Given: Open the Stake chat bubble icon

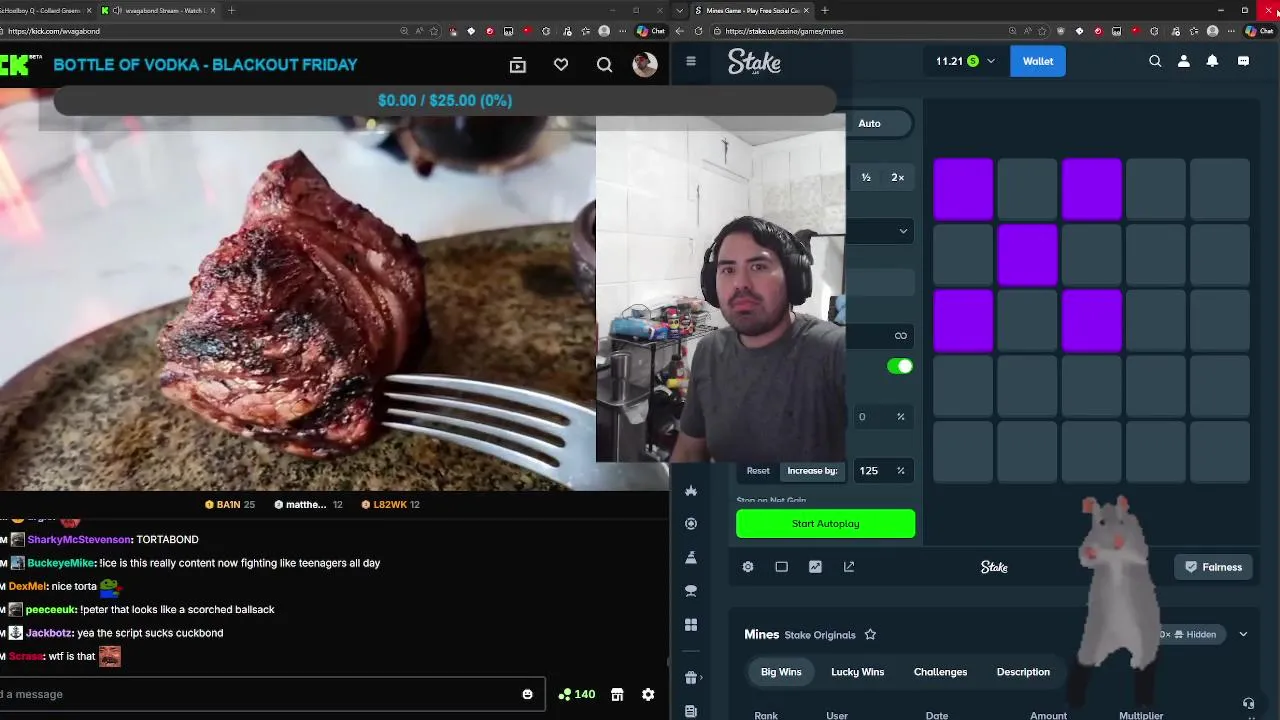Looking at the screenshot, I should [1243, 61].
